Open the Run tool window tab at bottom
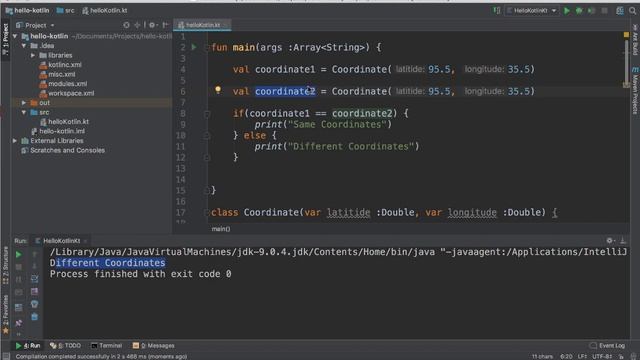The height and width of the screenshot is (360, 640). click(28, 345)
